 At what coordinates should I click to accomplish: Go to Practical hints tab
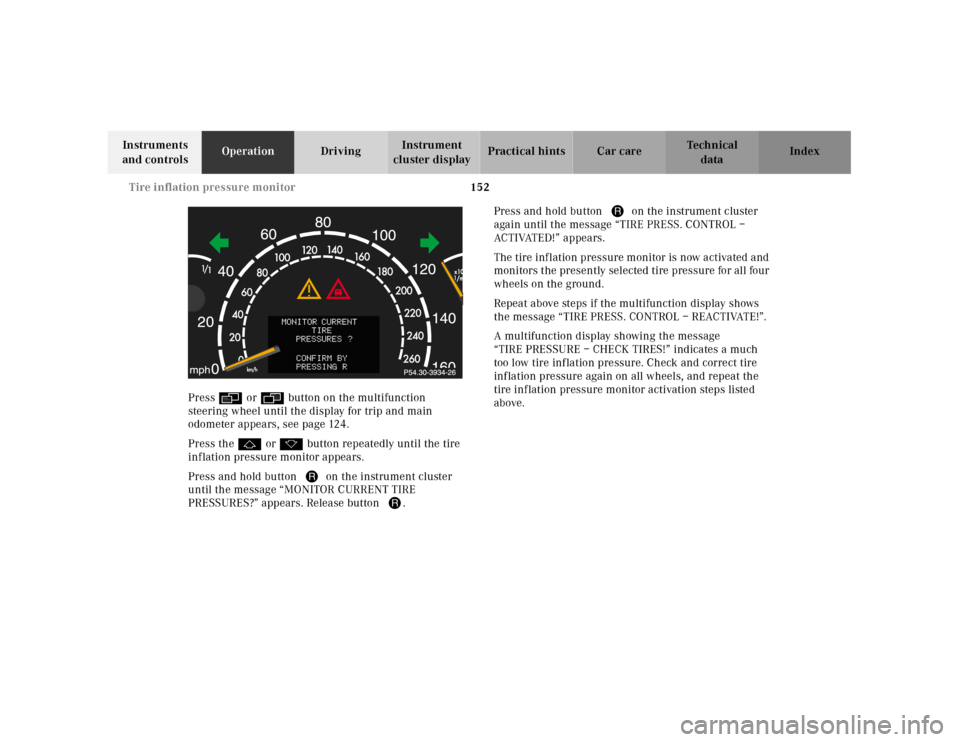point(526,152)
